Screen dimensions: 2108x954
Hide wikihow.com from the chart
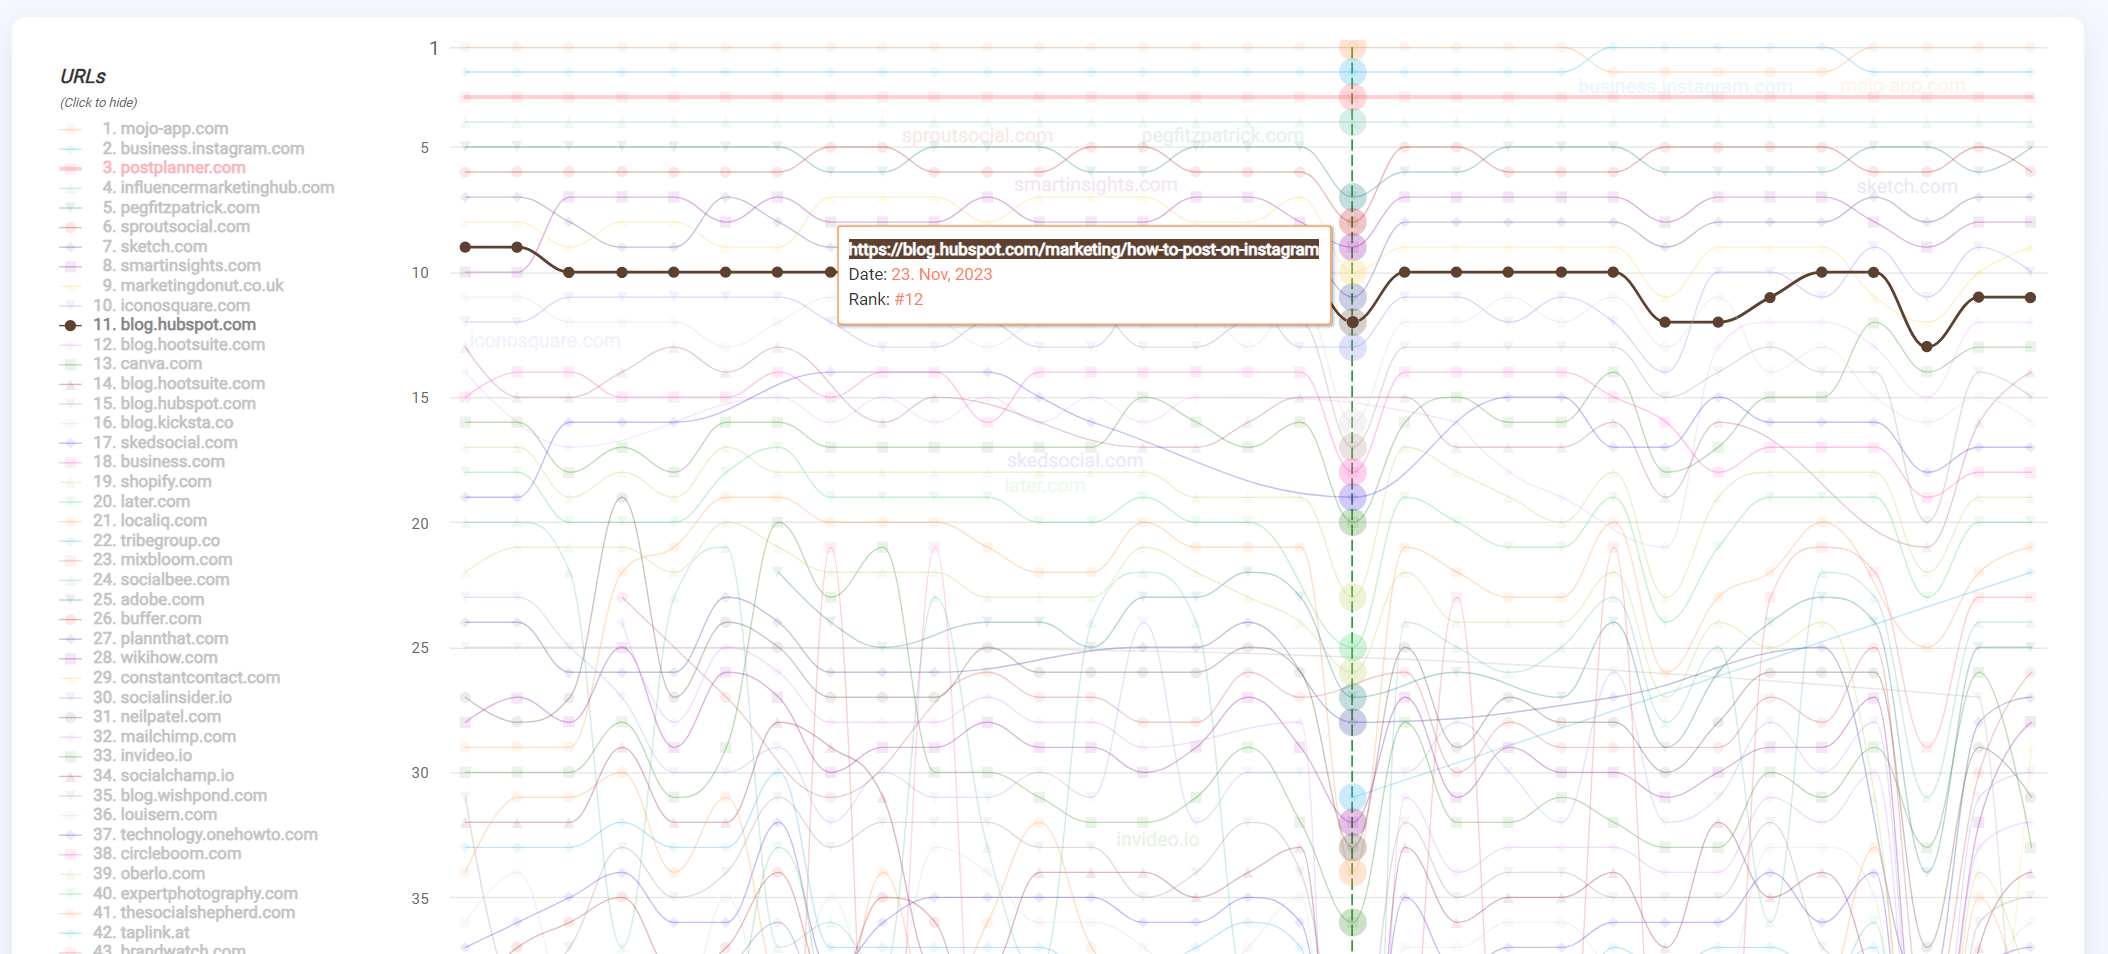click(138, 657)
